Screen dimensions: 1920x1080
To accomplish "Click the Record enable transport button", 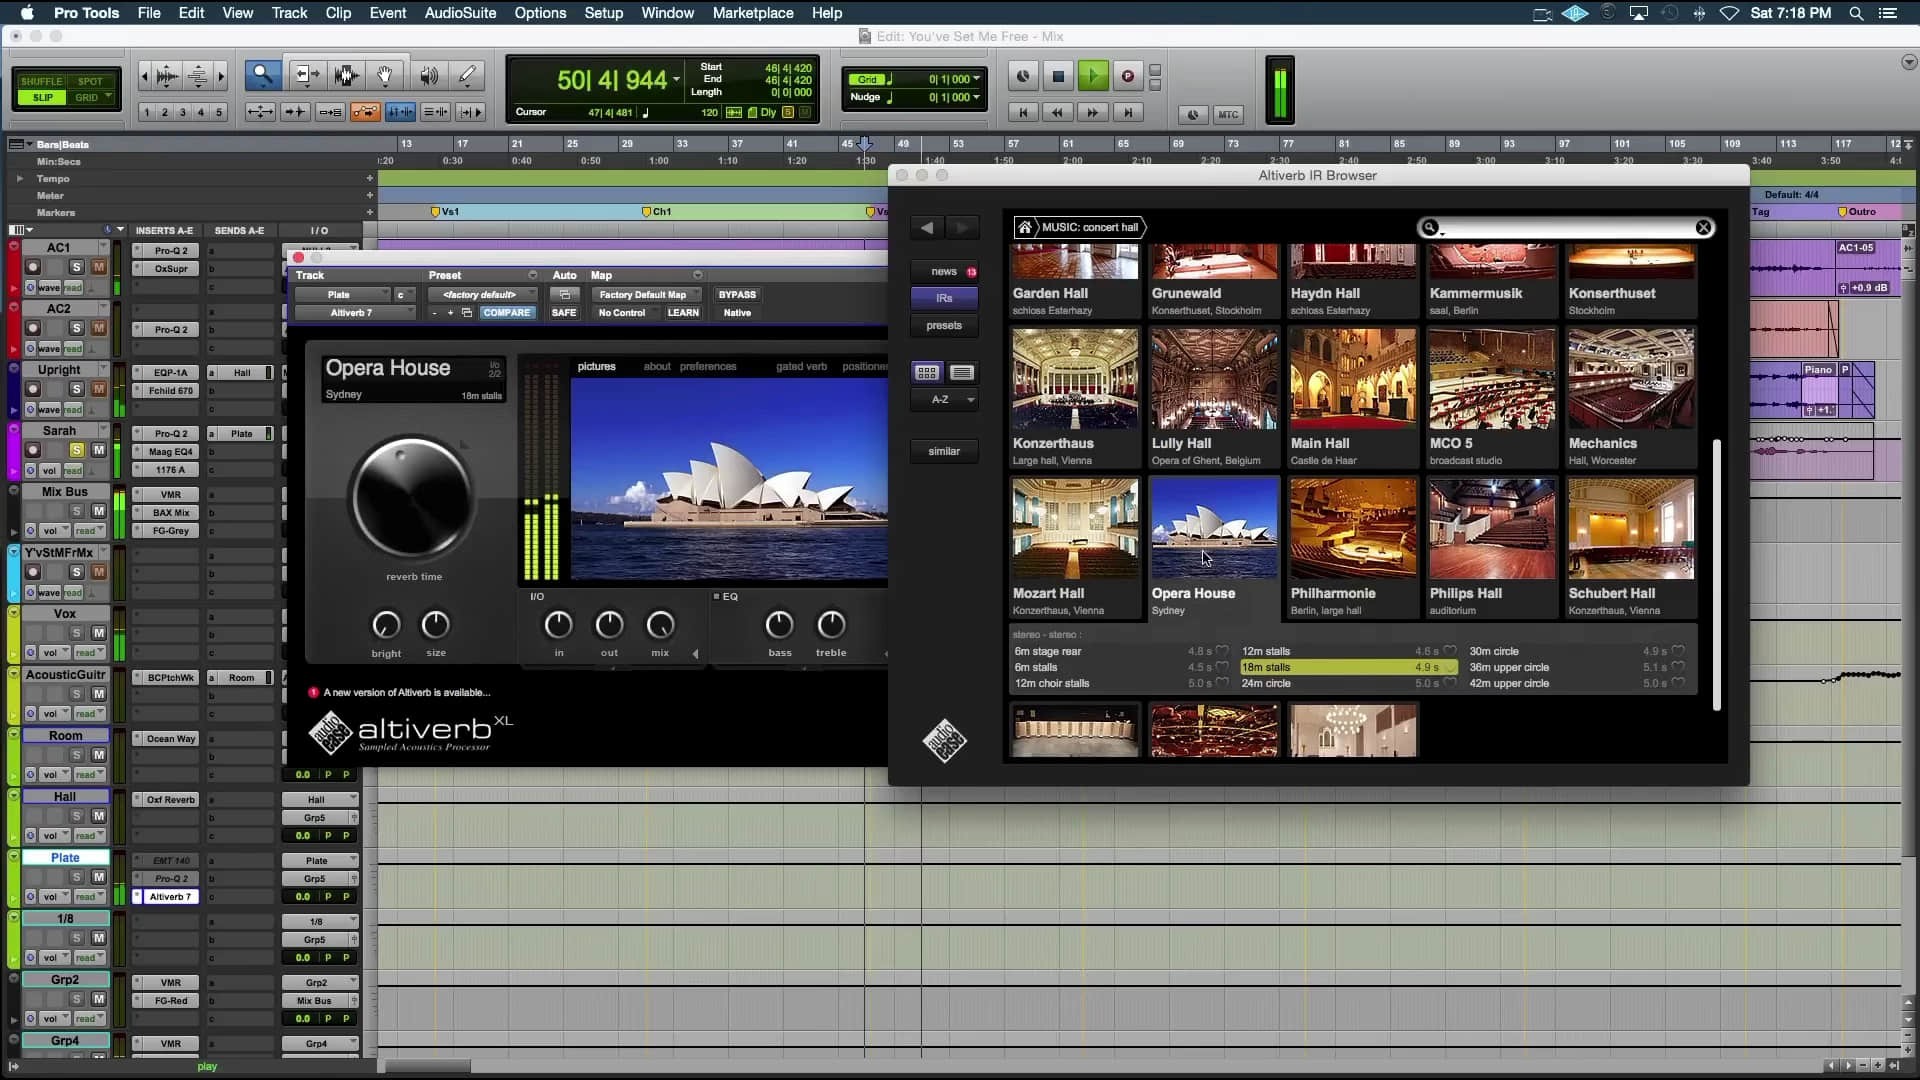I will [x=1127, y=76].
